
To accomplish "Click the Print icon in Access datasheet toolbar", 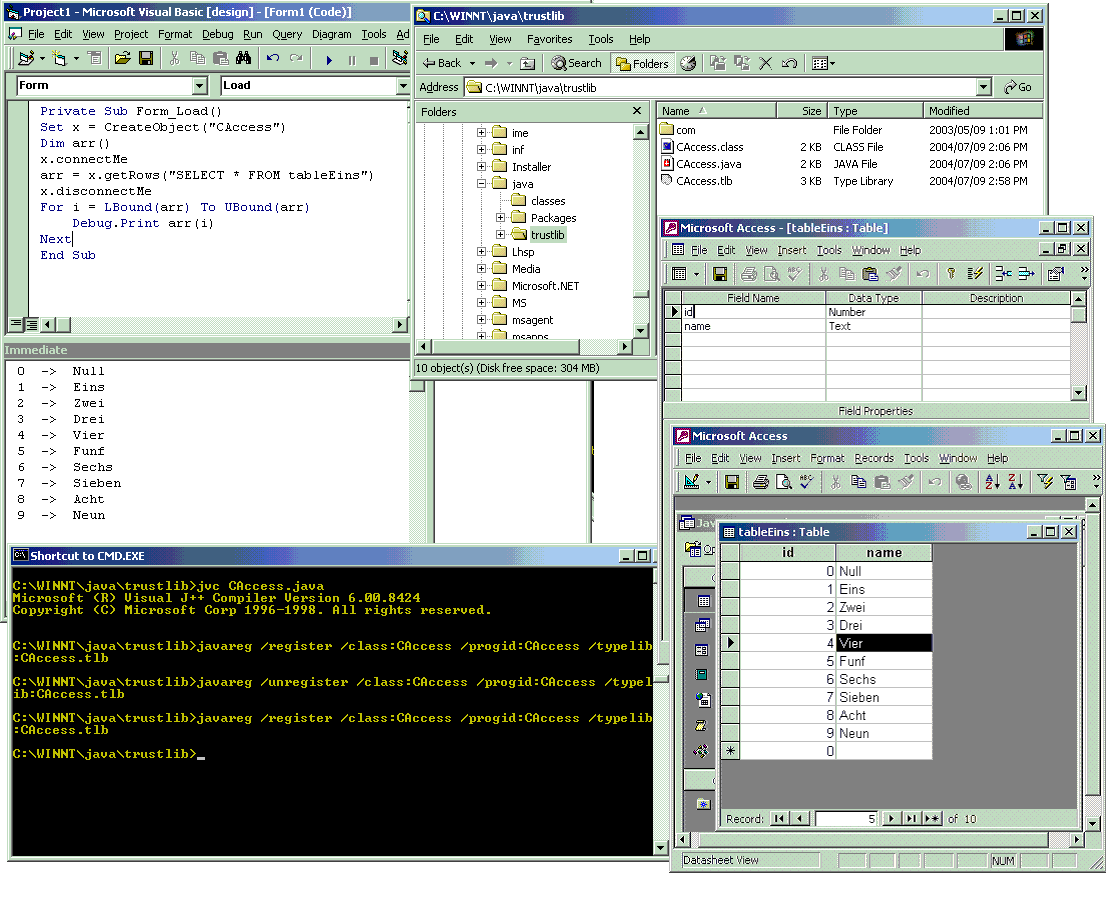I will tap(760, 482).
